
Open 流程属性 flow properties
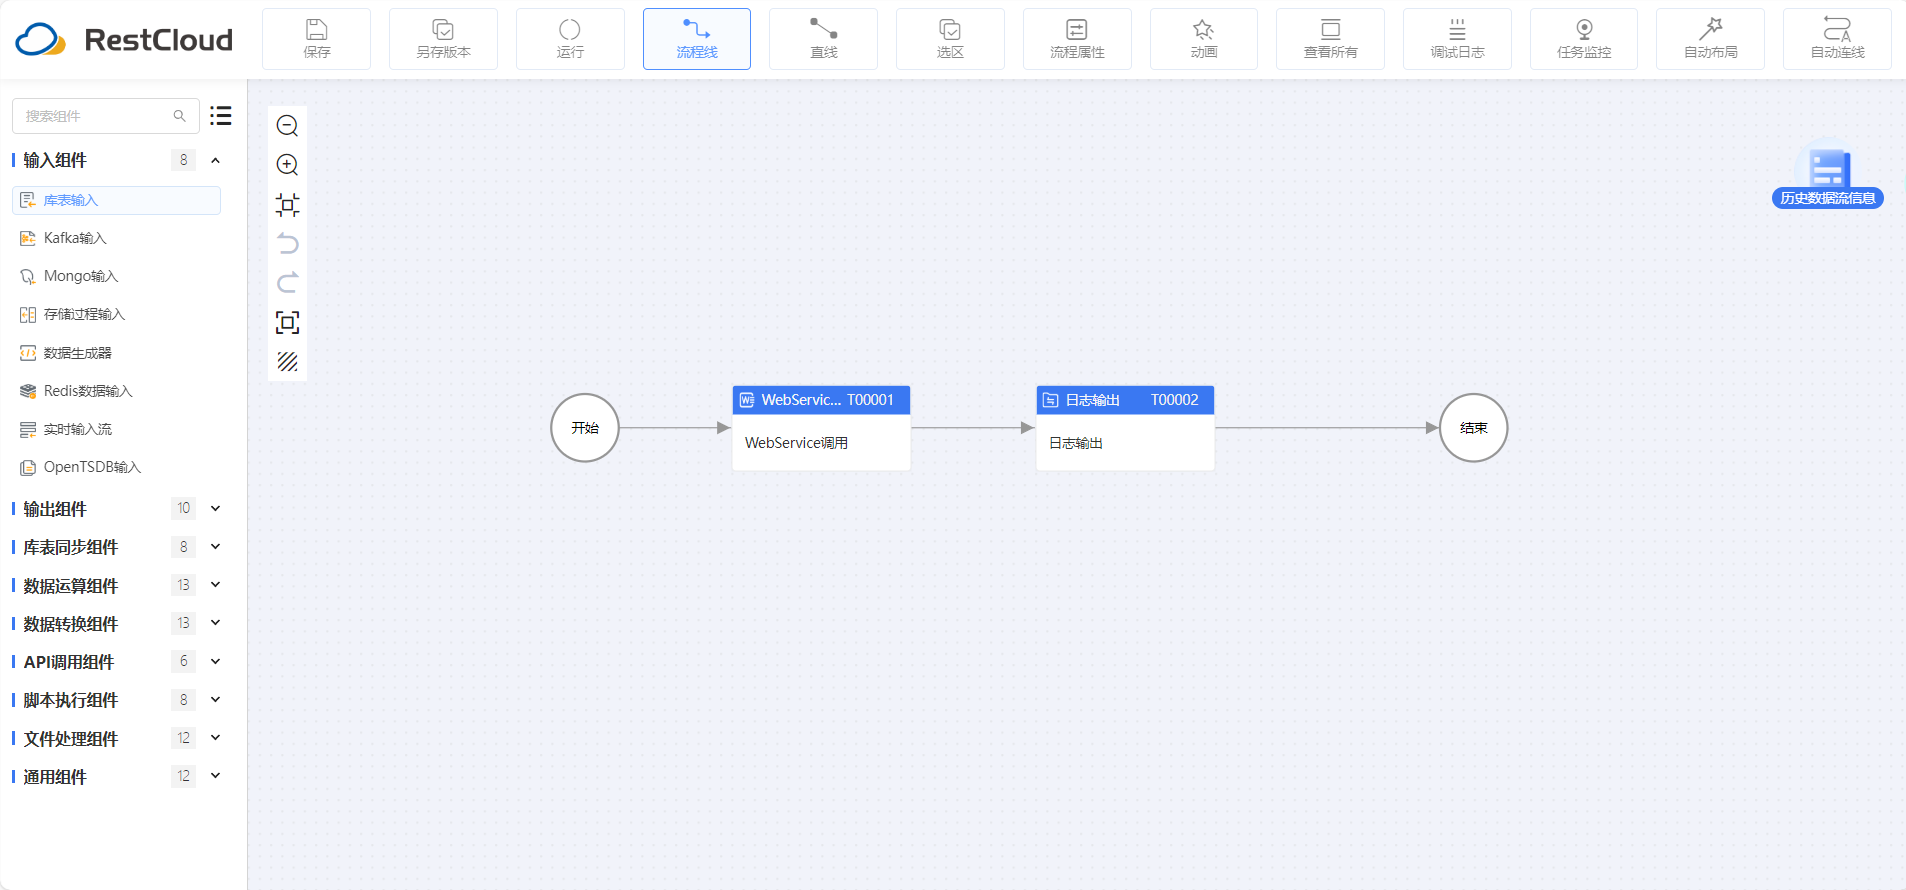pyautogui.click(x=1077, y=39)
